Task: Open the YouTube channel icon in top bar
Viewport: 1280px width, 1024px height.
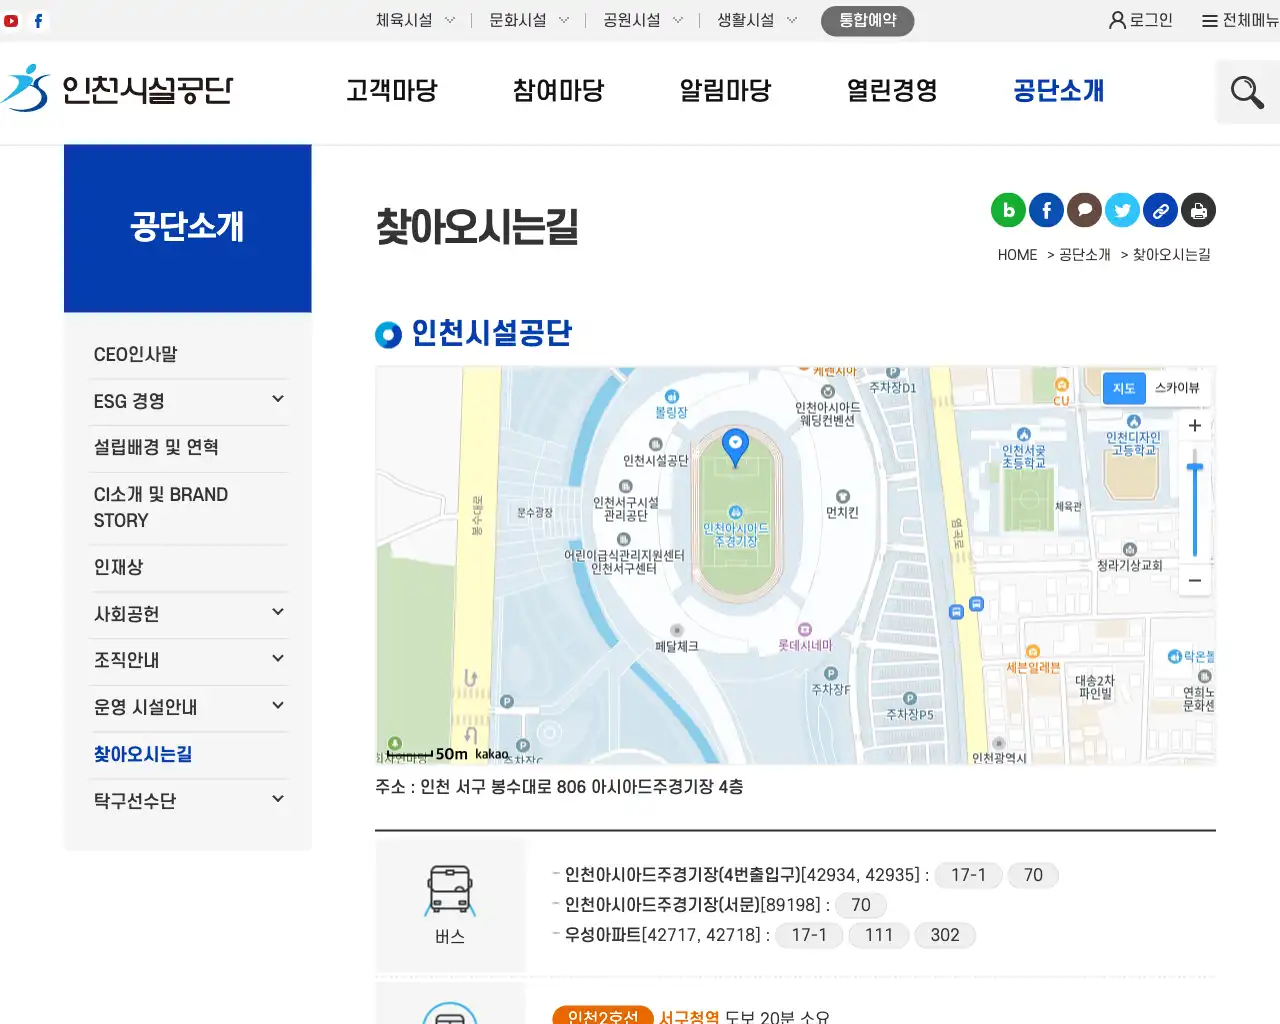Action: [x=11, y=19]
